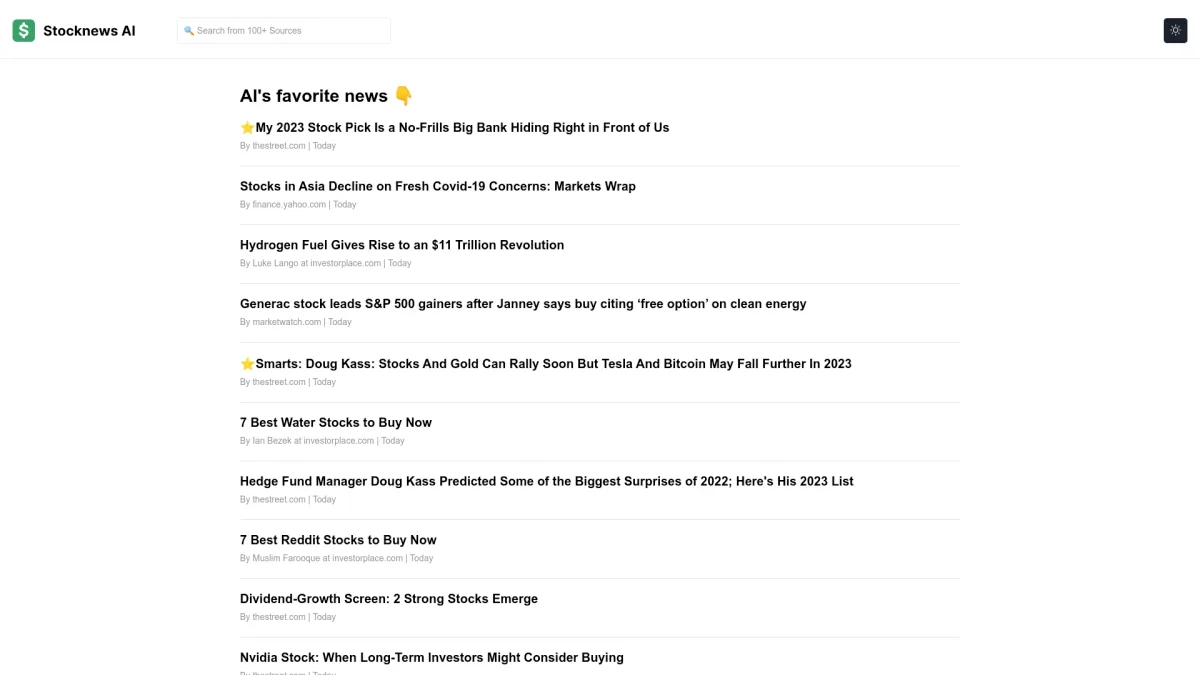Click the AI's favorite news heading
The height and width of the screenshot is (675, 1200).
click(313, 96)
